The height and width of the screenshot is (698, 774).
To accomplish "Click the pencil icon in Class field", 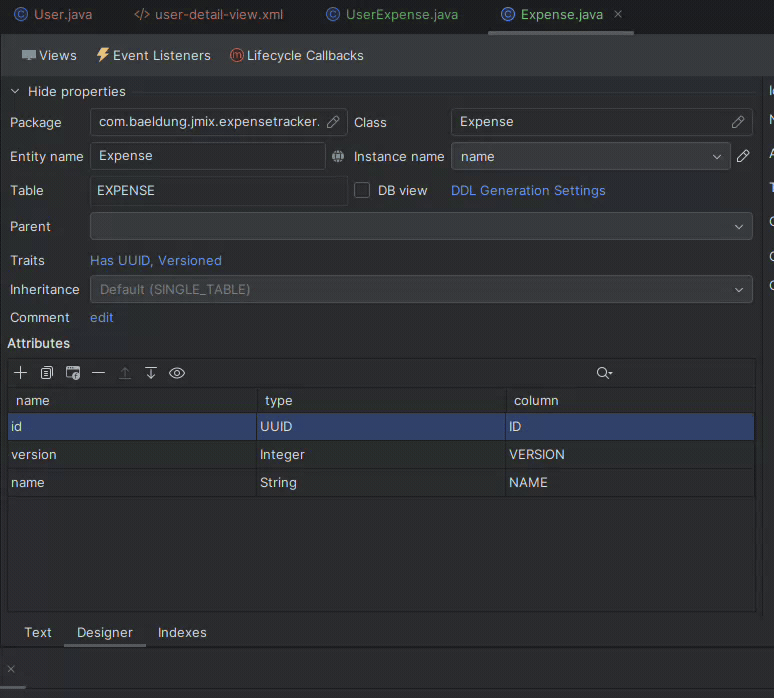I will [738, 122].
